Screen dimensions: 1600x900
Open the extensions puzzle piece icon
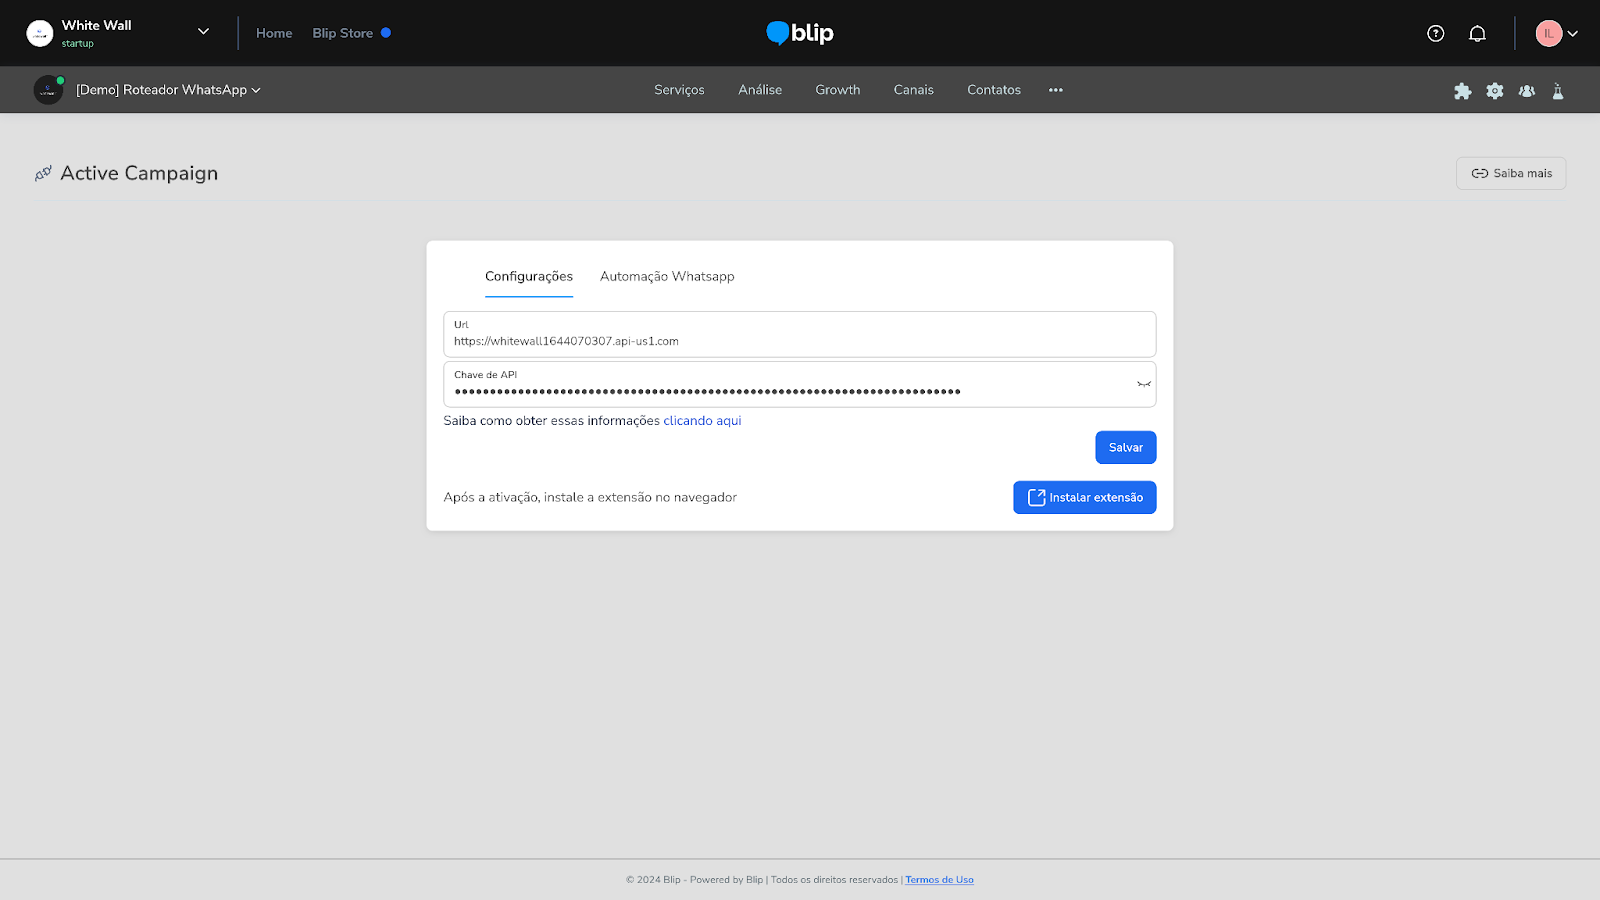tap(1462, 91)
